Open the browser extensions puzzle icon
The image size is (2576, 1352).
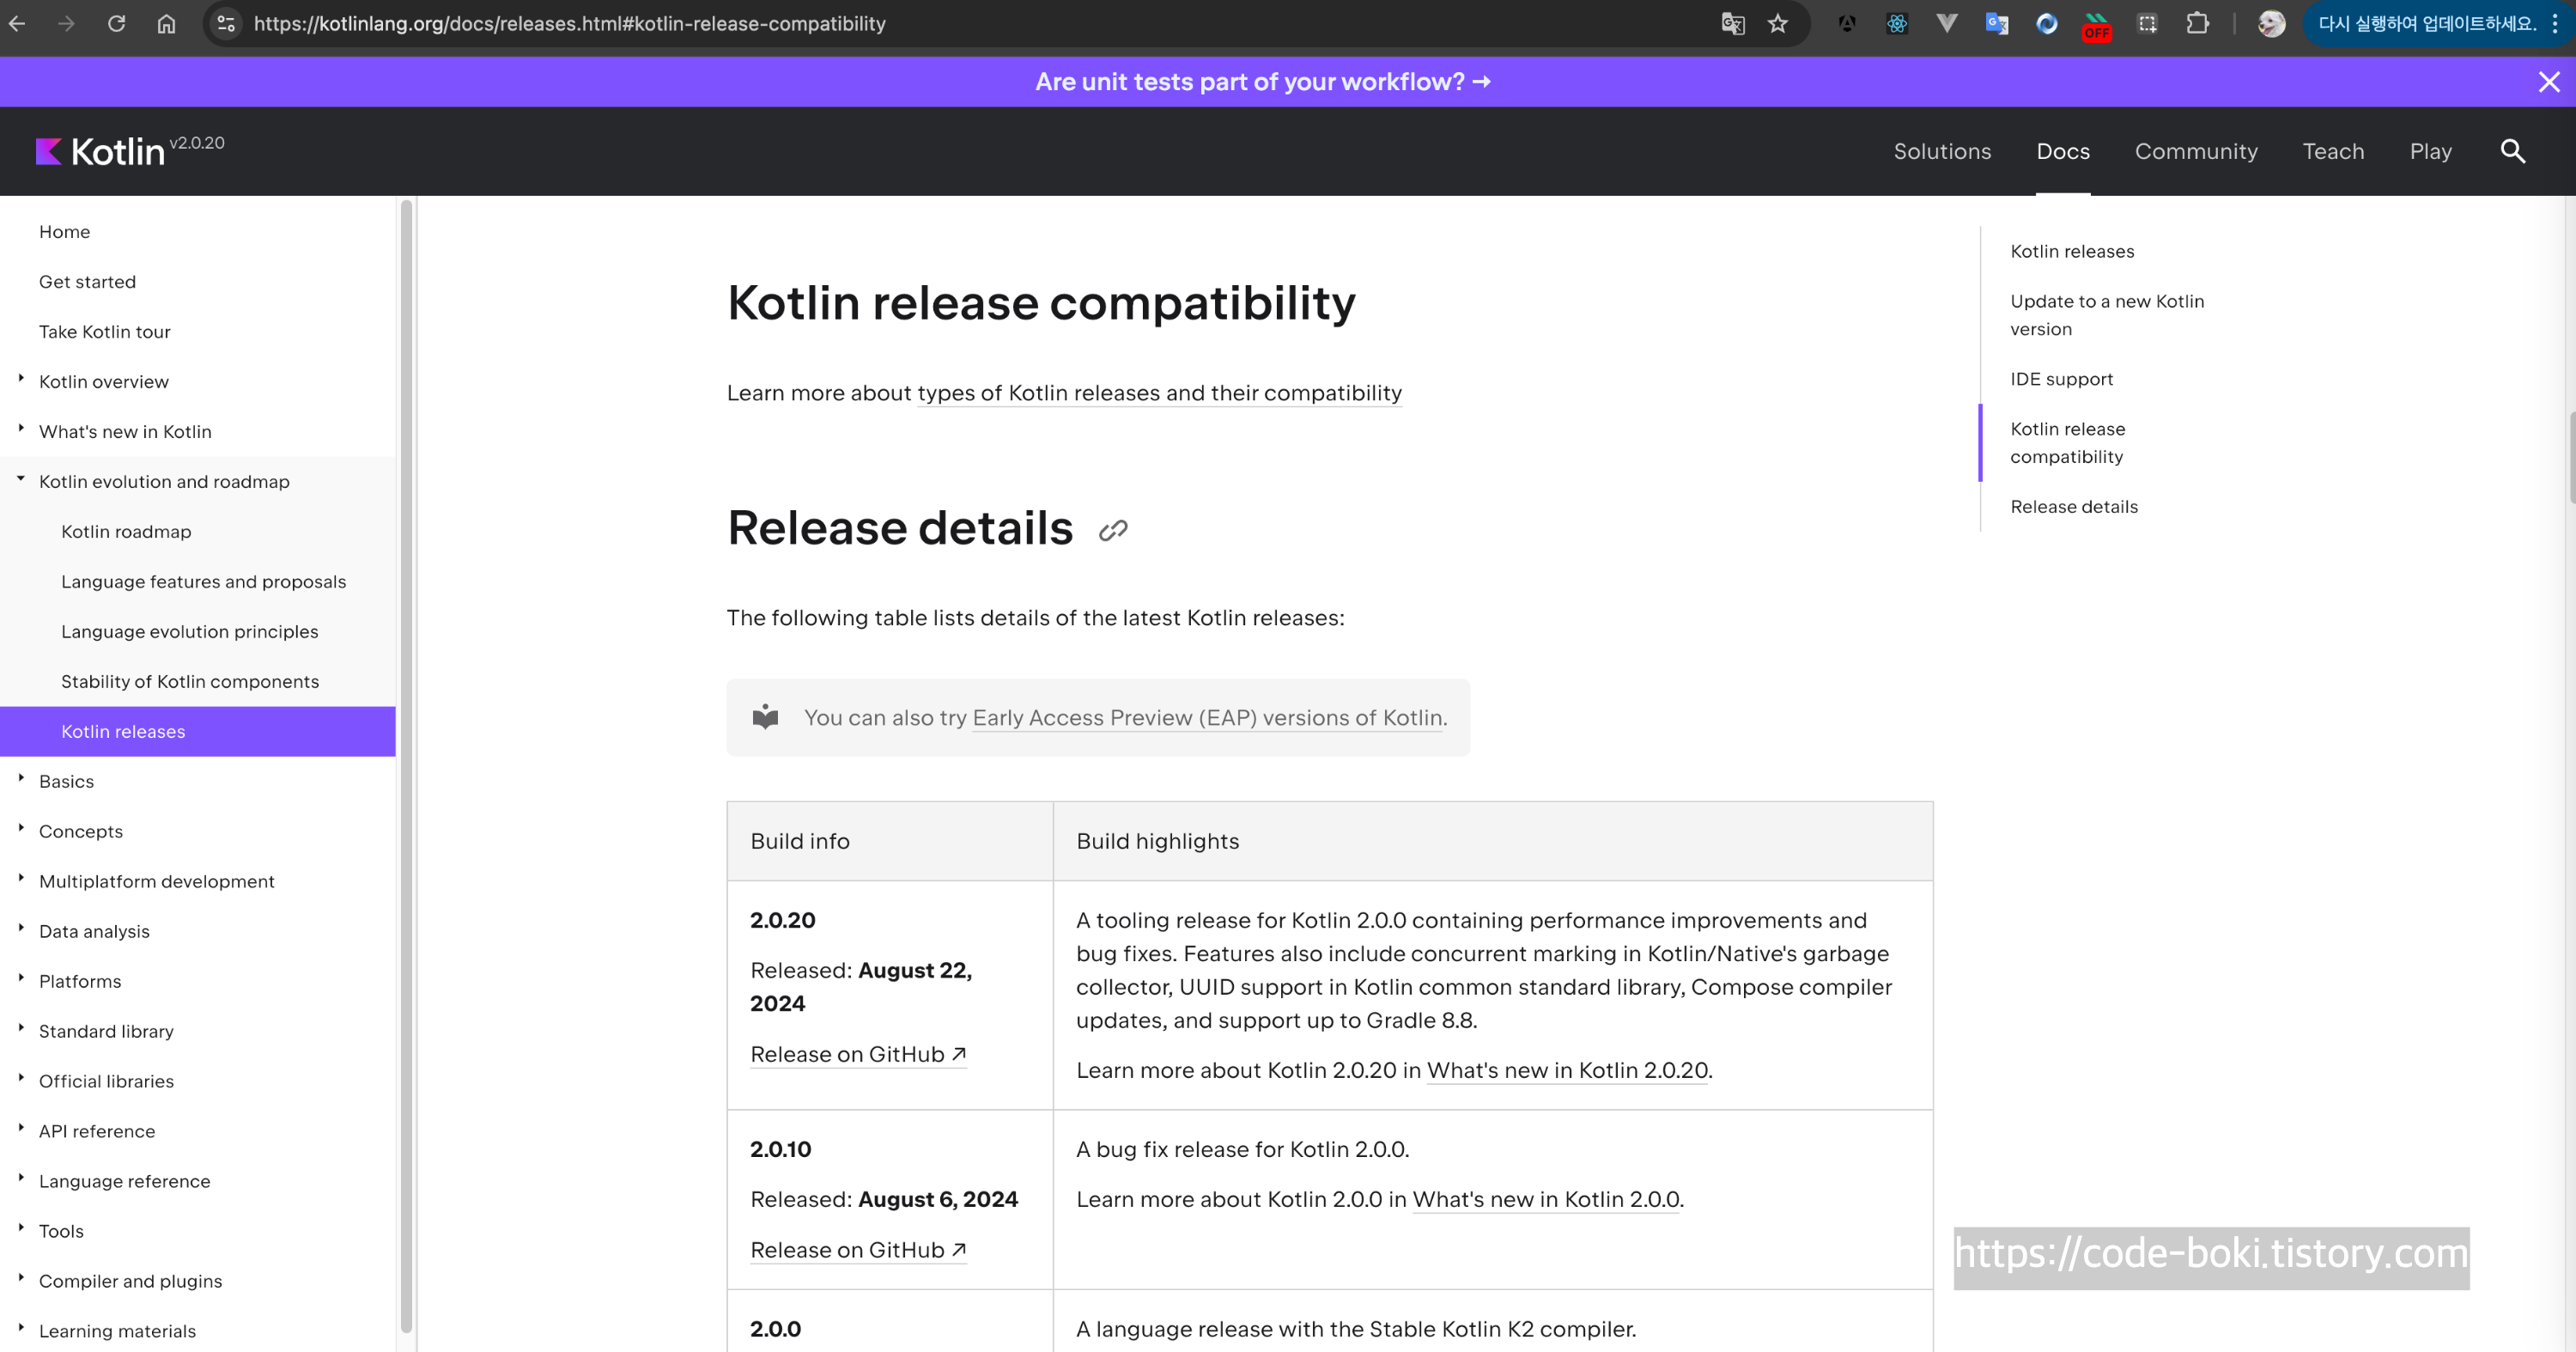(x=2197, y=23)
